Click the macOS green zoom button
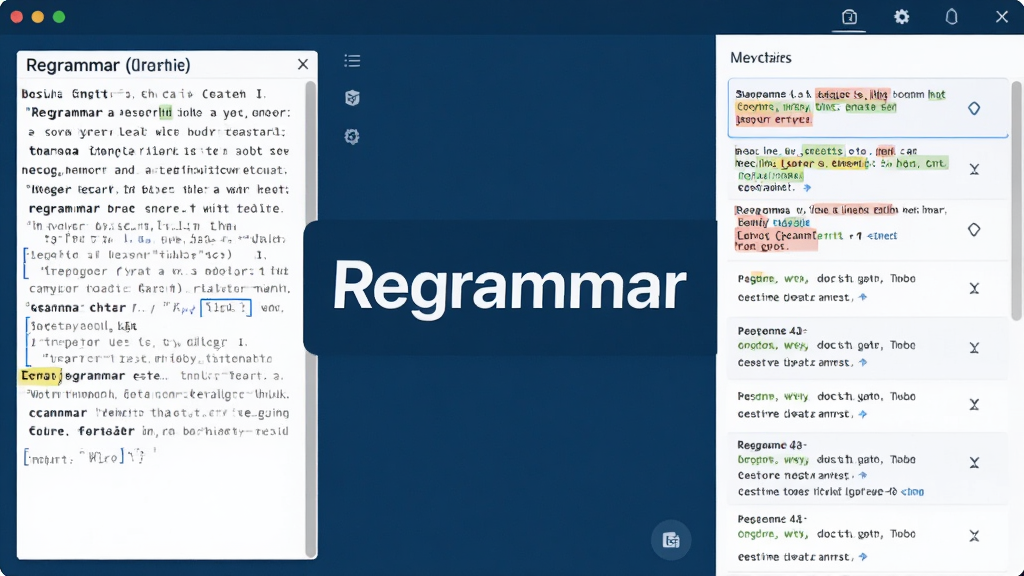 pyautogui.click(x=59, y=17)
